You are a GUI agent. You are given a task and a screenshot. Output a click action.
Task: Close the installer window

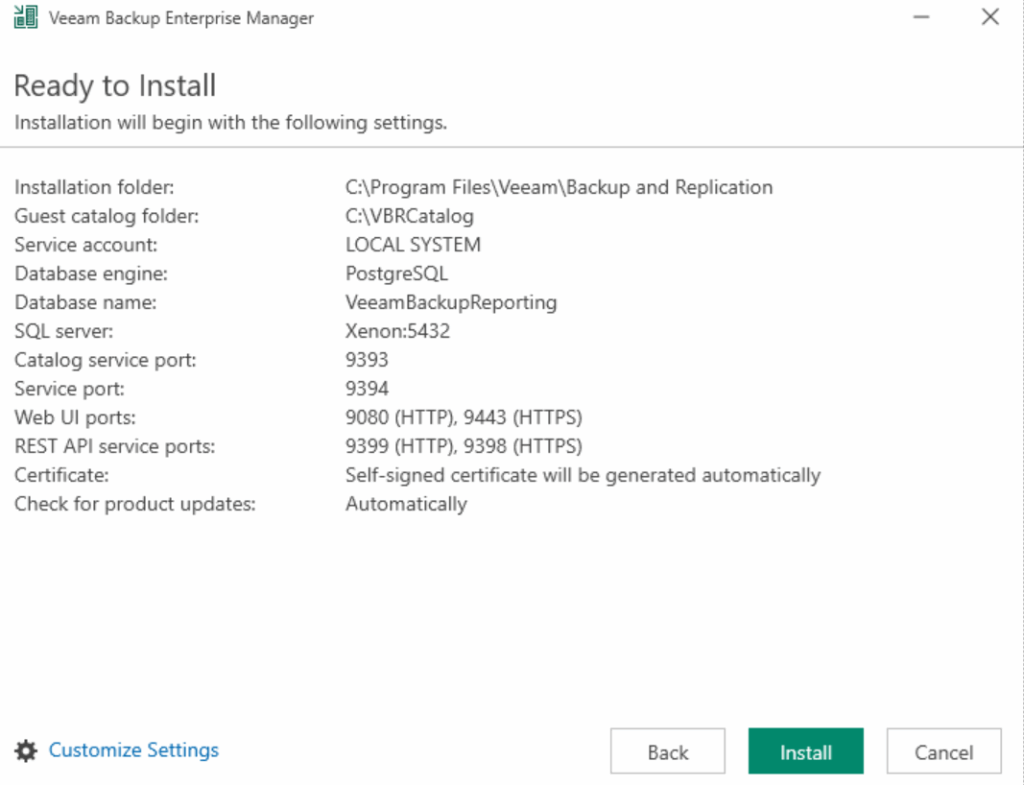tap(990, 17)
